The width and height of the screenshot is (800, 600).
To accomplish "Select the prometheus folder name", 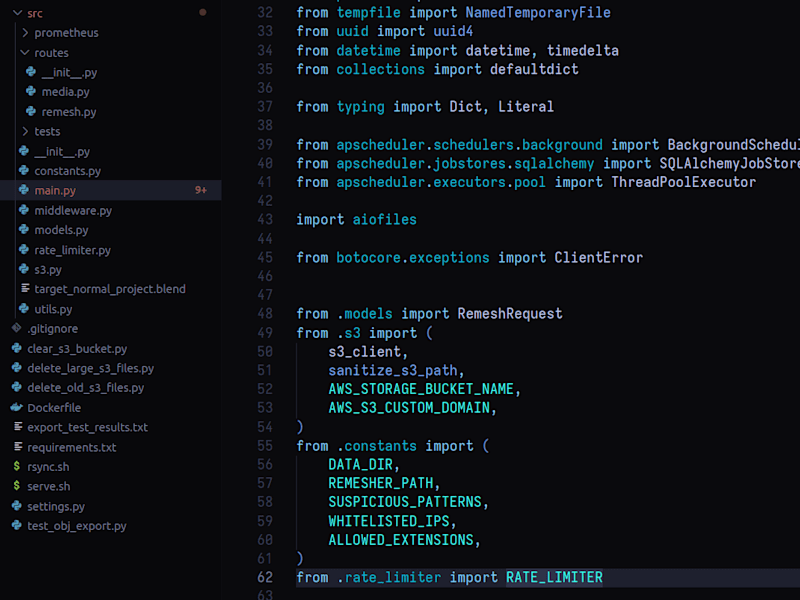I will coord(66,33).
